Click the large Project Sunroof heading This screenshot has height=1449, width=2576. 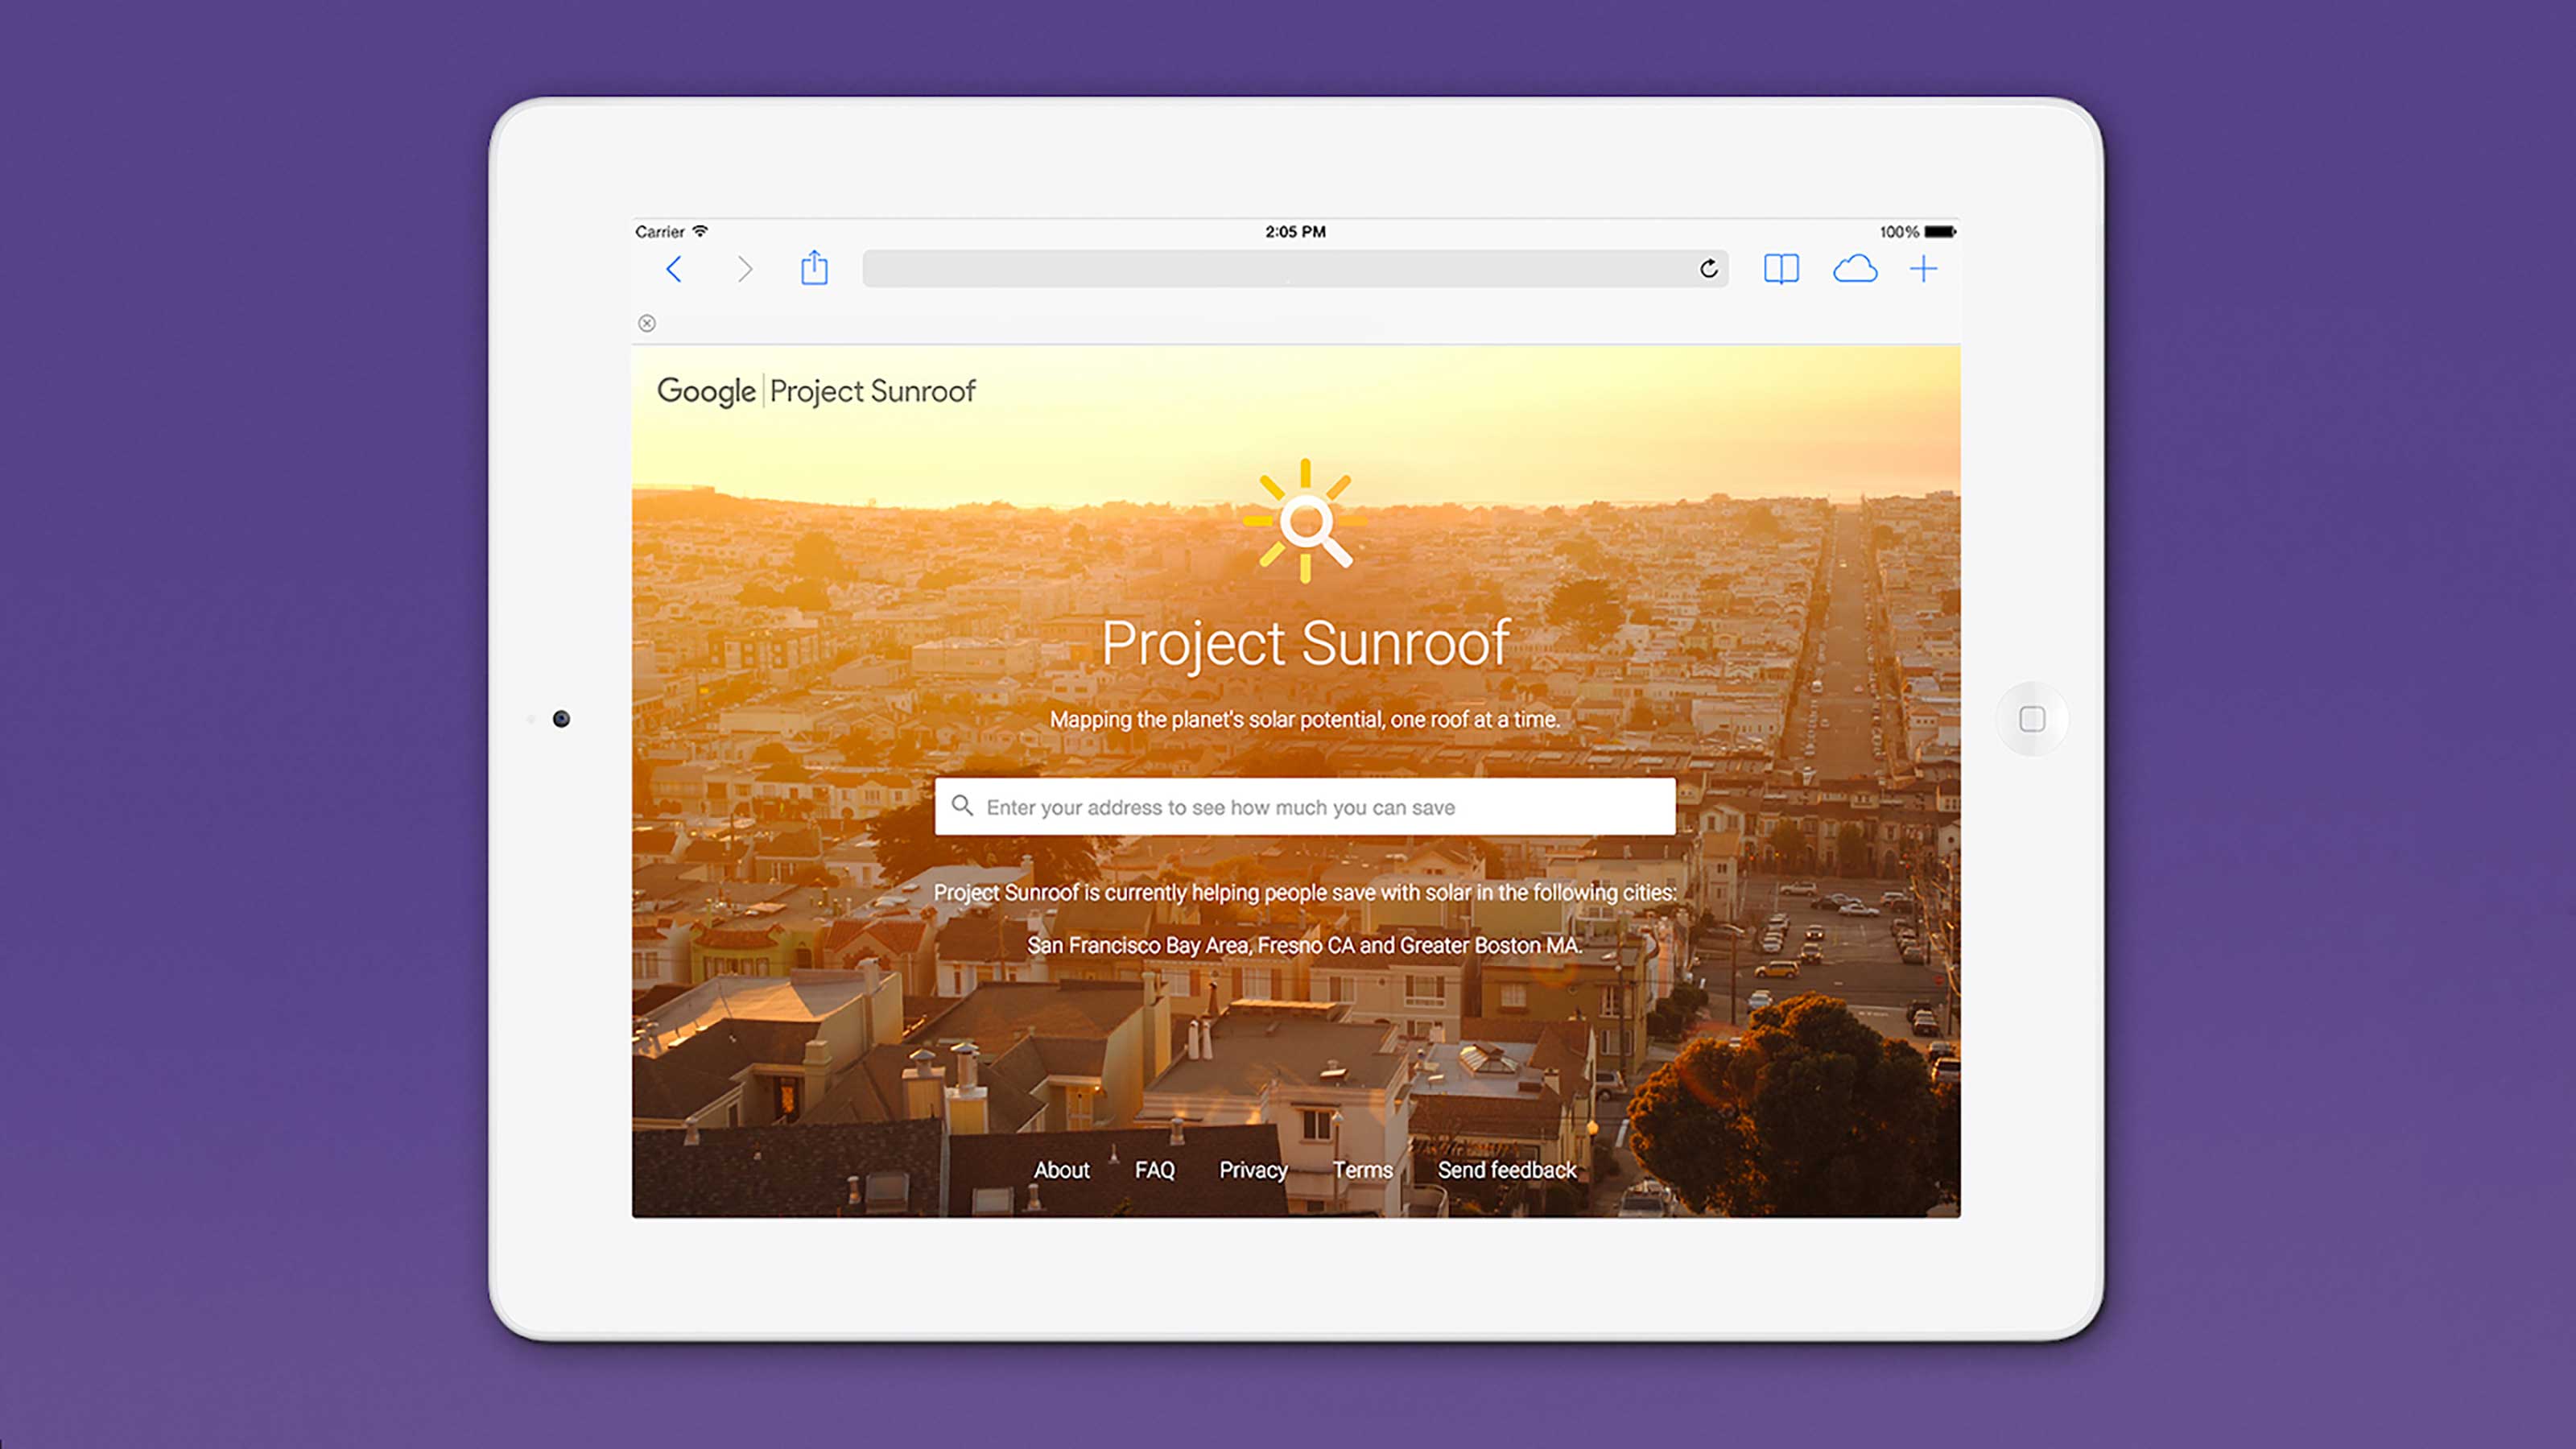pos(1305,643)
